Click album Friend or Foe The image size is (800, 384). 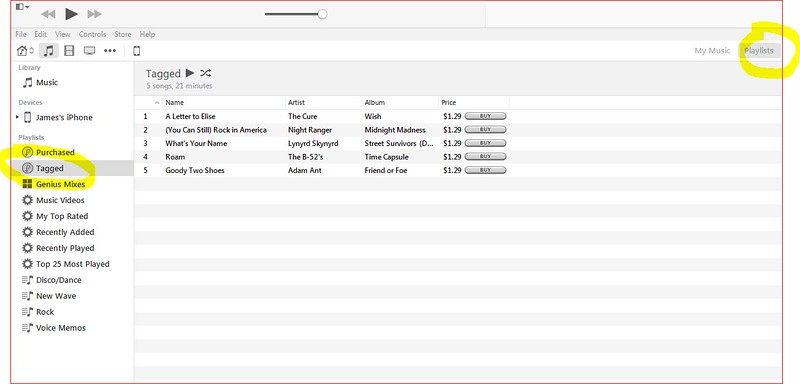click(x=386, y=170)
